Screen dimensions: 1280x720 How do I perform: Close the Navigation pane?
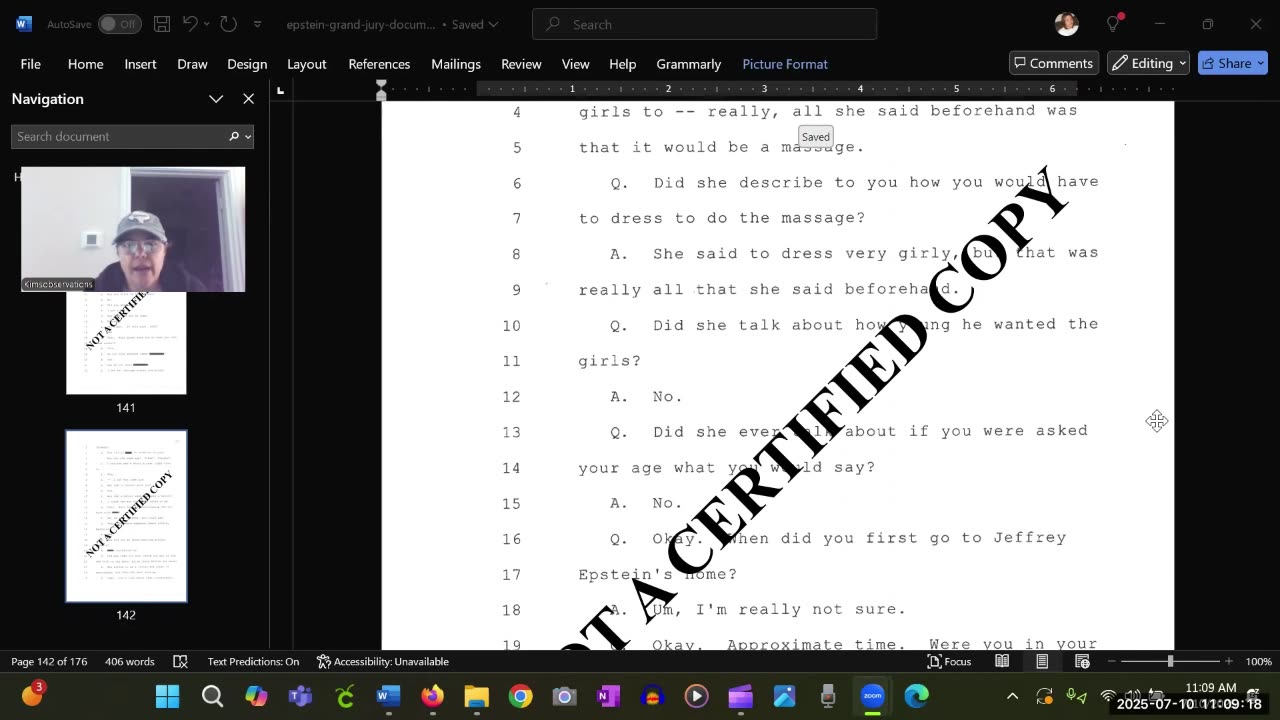coord(248,99)
